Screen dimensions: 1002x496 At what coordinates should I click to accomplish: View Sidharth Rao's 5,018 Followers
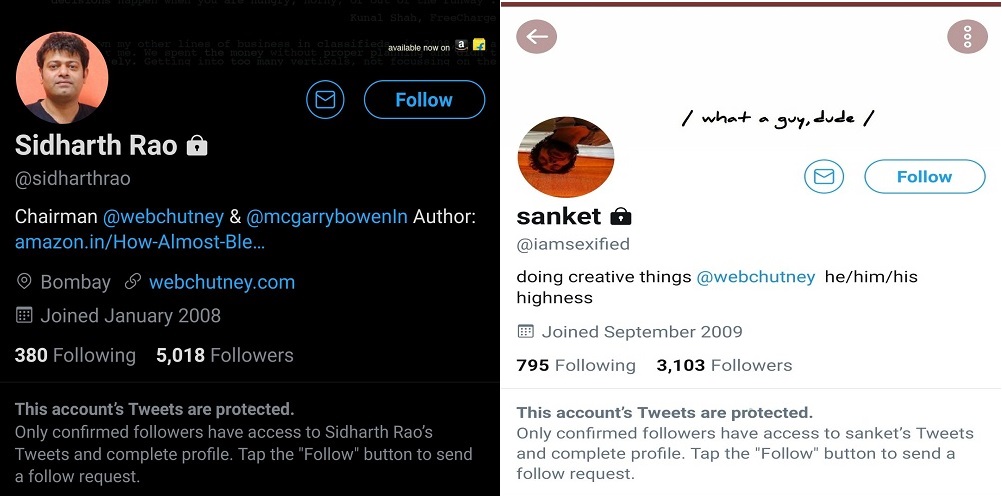225,355
